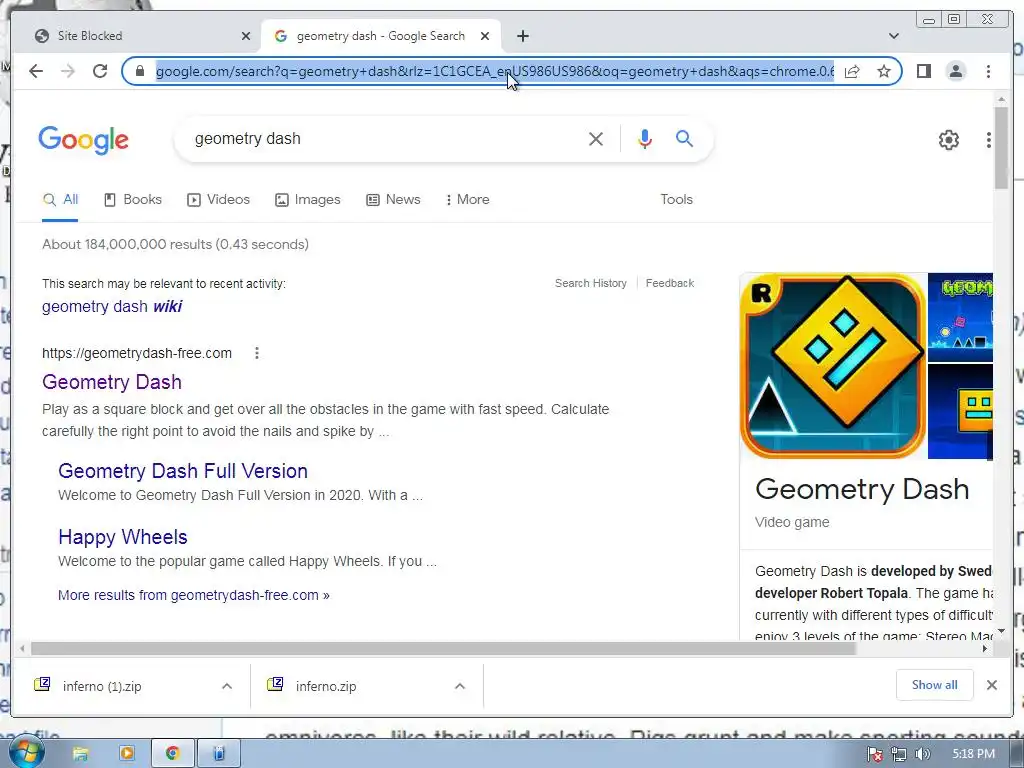Show all downloads
1024x768 pixels.
point(935,685)
